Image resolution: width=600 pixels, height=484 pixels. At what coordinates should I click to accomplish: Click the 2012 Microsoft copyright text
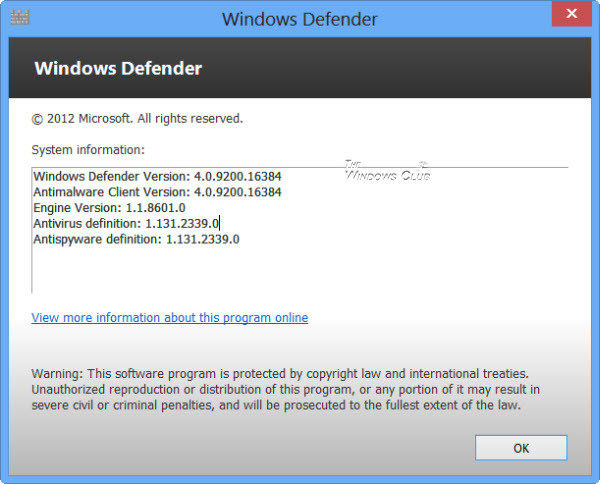[137, 119]
